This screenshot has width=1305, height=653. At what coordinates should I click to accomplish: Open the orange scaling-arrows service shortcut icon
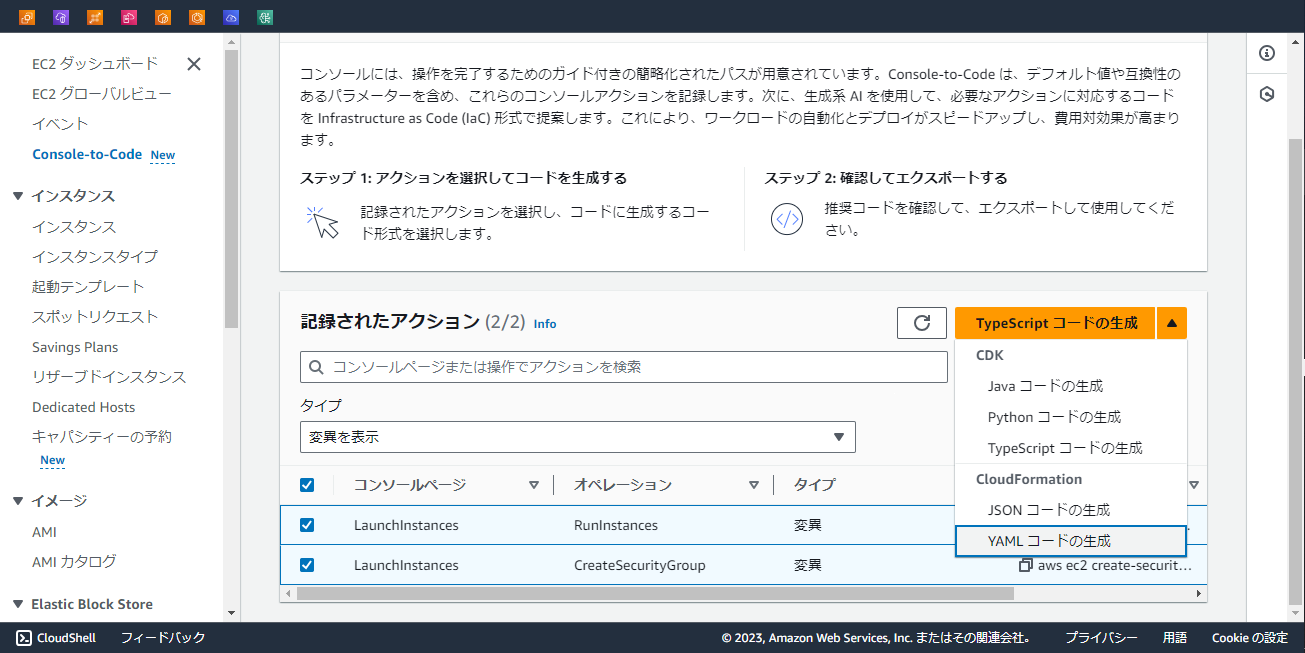click(95, 17)
